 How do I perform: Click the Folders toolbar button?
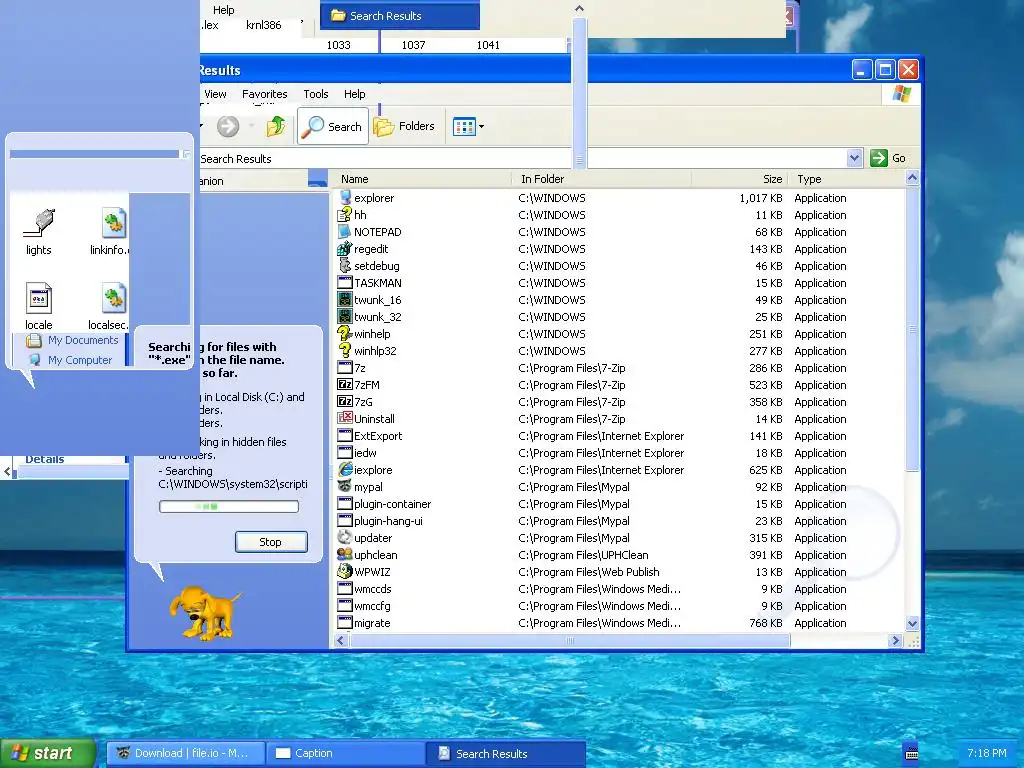tap(404, 126)
